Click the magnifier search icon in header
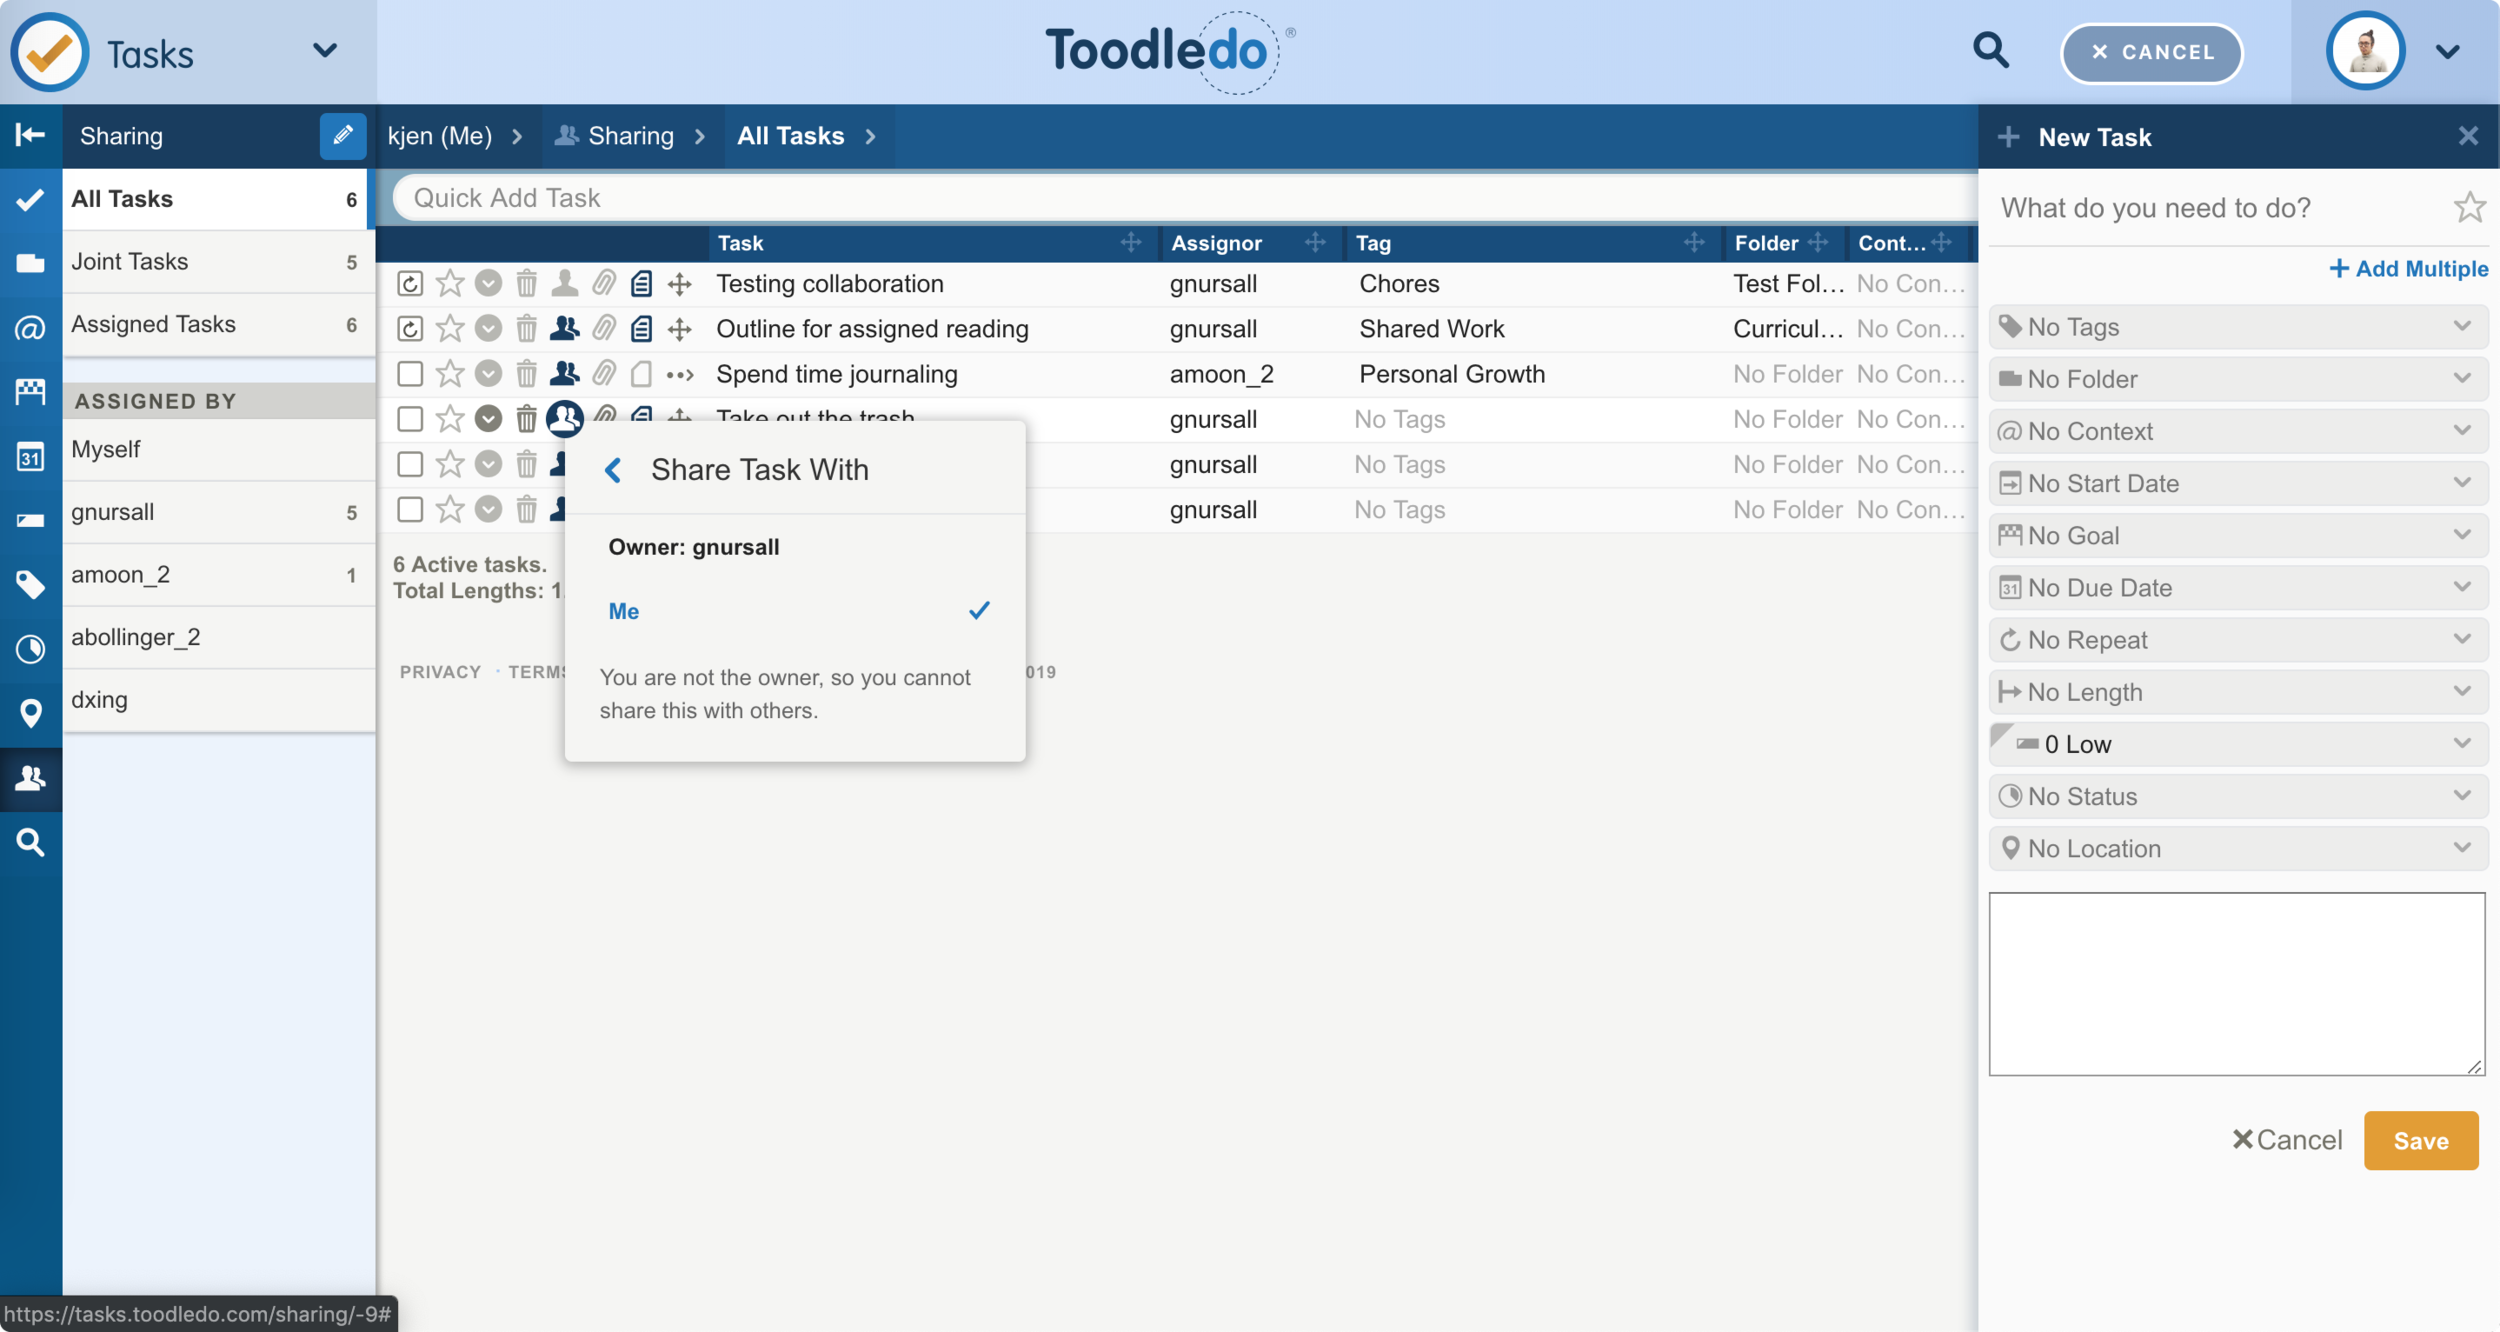This screenshot has width=2500, height=1332. tap(1990, 50)
